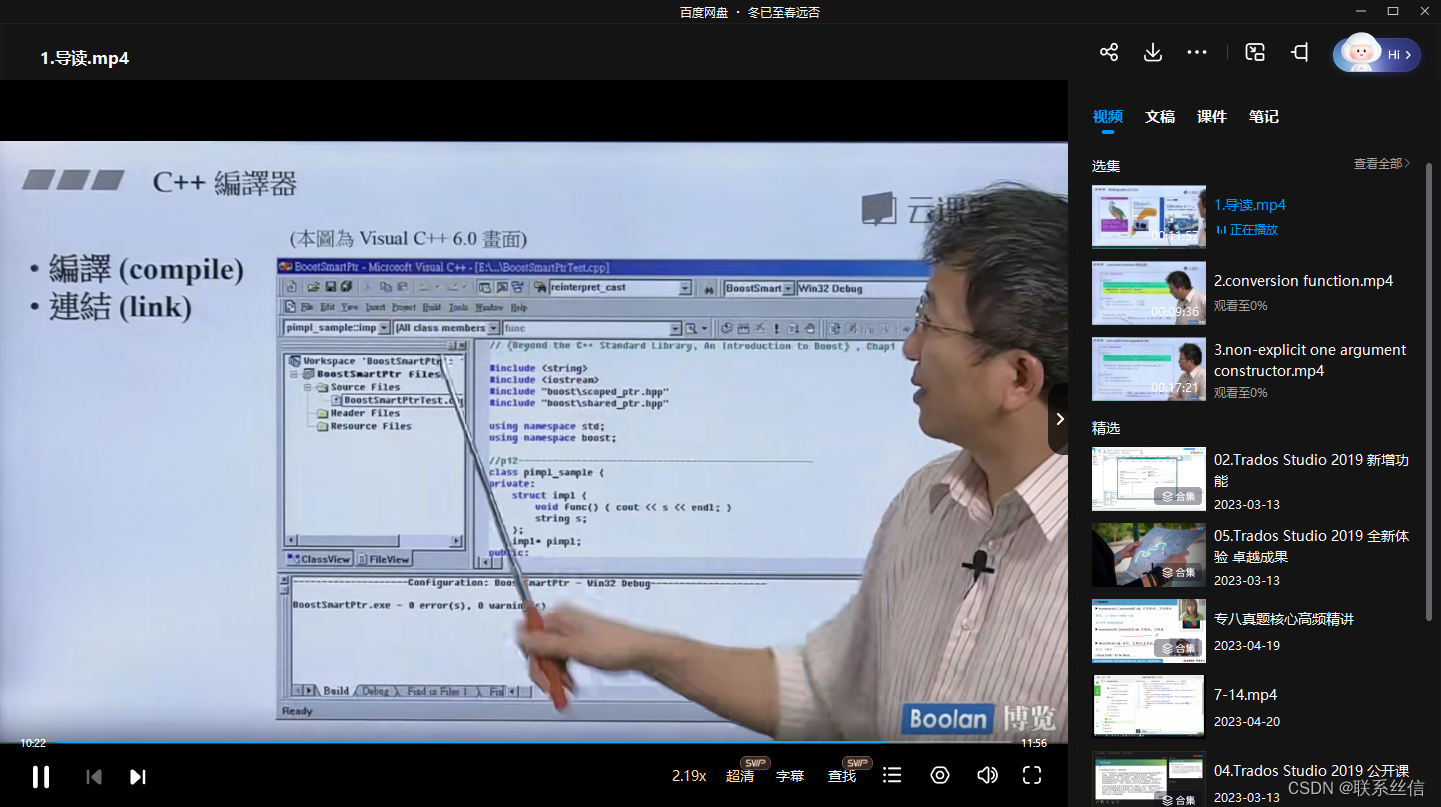Screen dimensions: 1441x807
Task: Open the Hi assistant avatar button
Action: tap(1377, 54)
